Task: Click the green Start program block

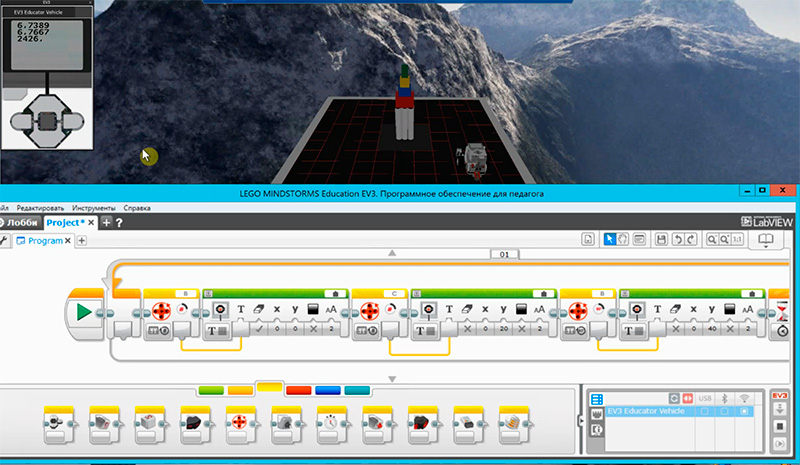Action: click(x=85, y=313)
